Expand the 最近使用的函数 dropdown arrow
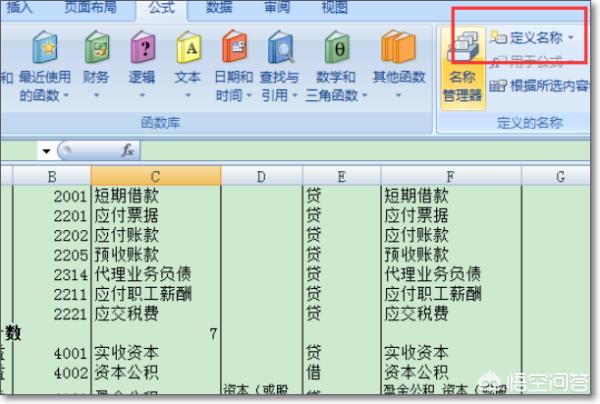Viewport: 600px width, 404px height. (66, 95)
